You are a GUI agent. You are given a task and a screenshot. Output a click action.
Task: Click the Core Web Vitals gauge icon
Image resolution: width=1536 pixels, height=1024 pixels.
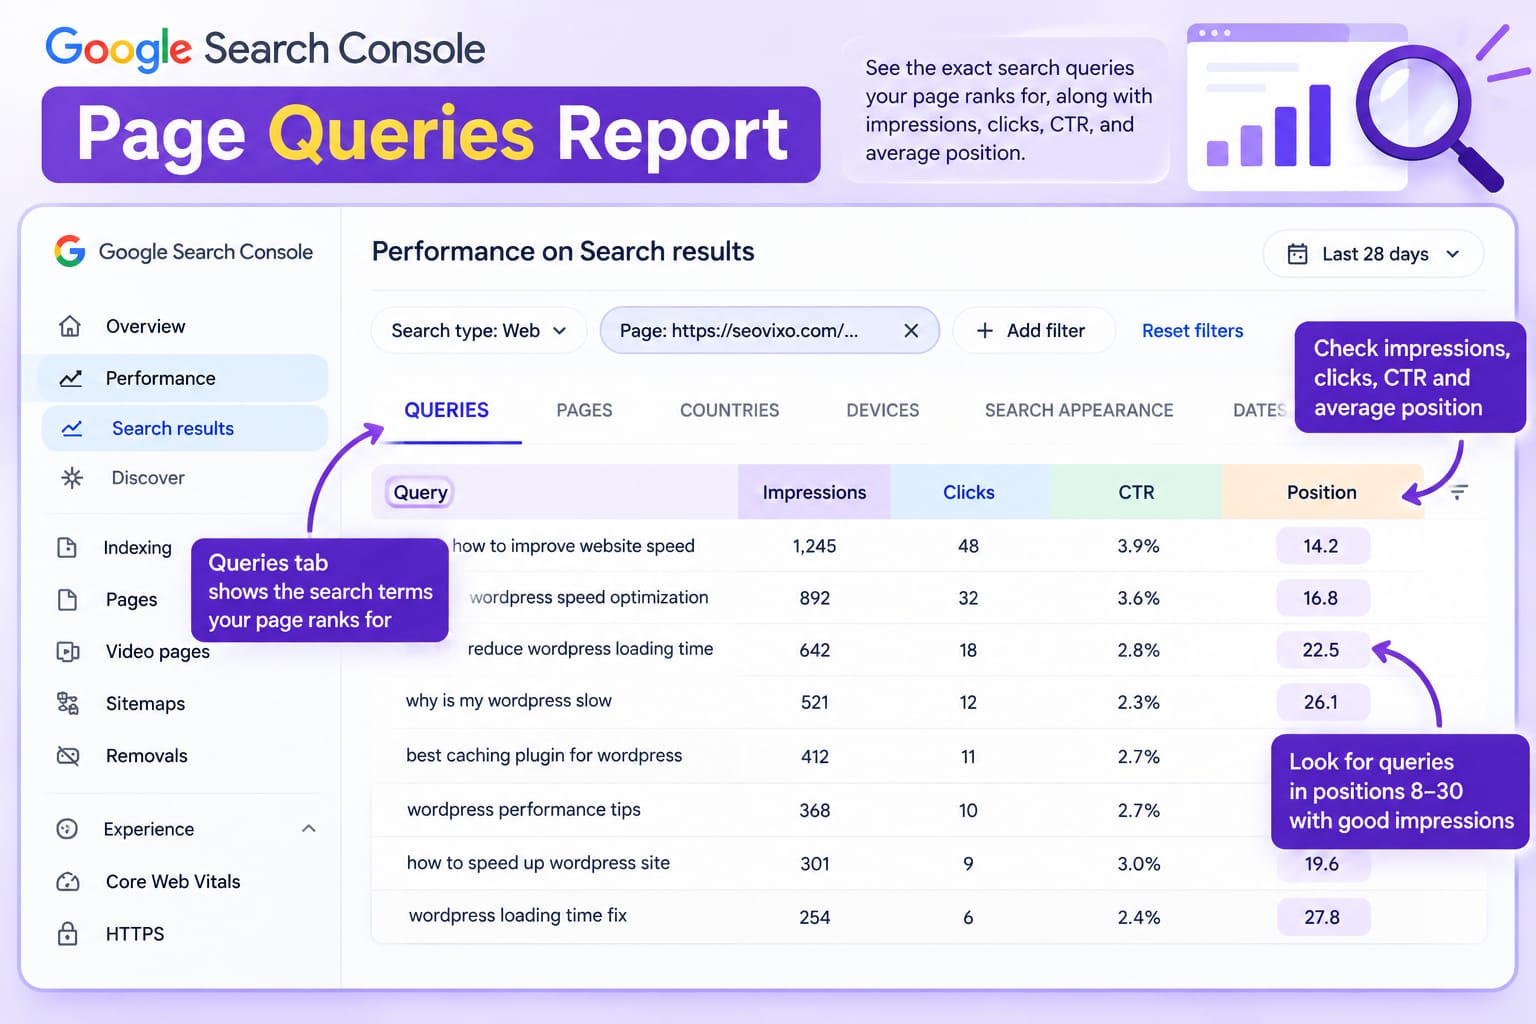point(68,881)
